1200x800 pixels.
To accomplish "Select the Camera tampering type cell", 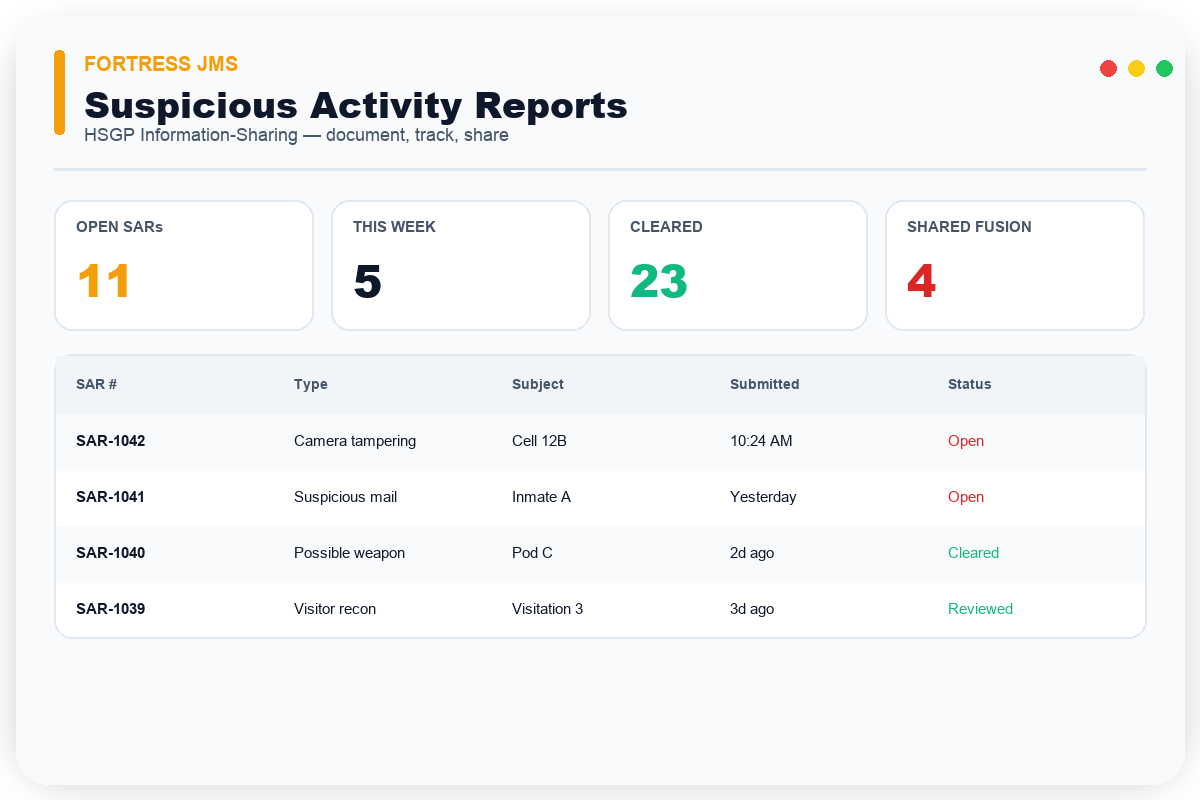I will (355, 441).
